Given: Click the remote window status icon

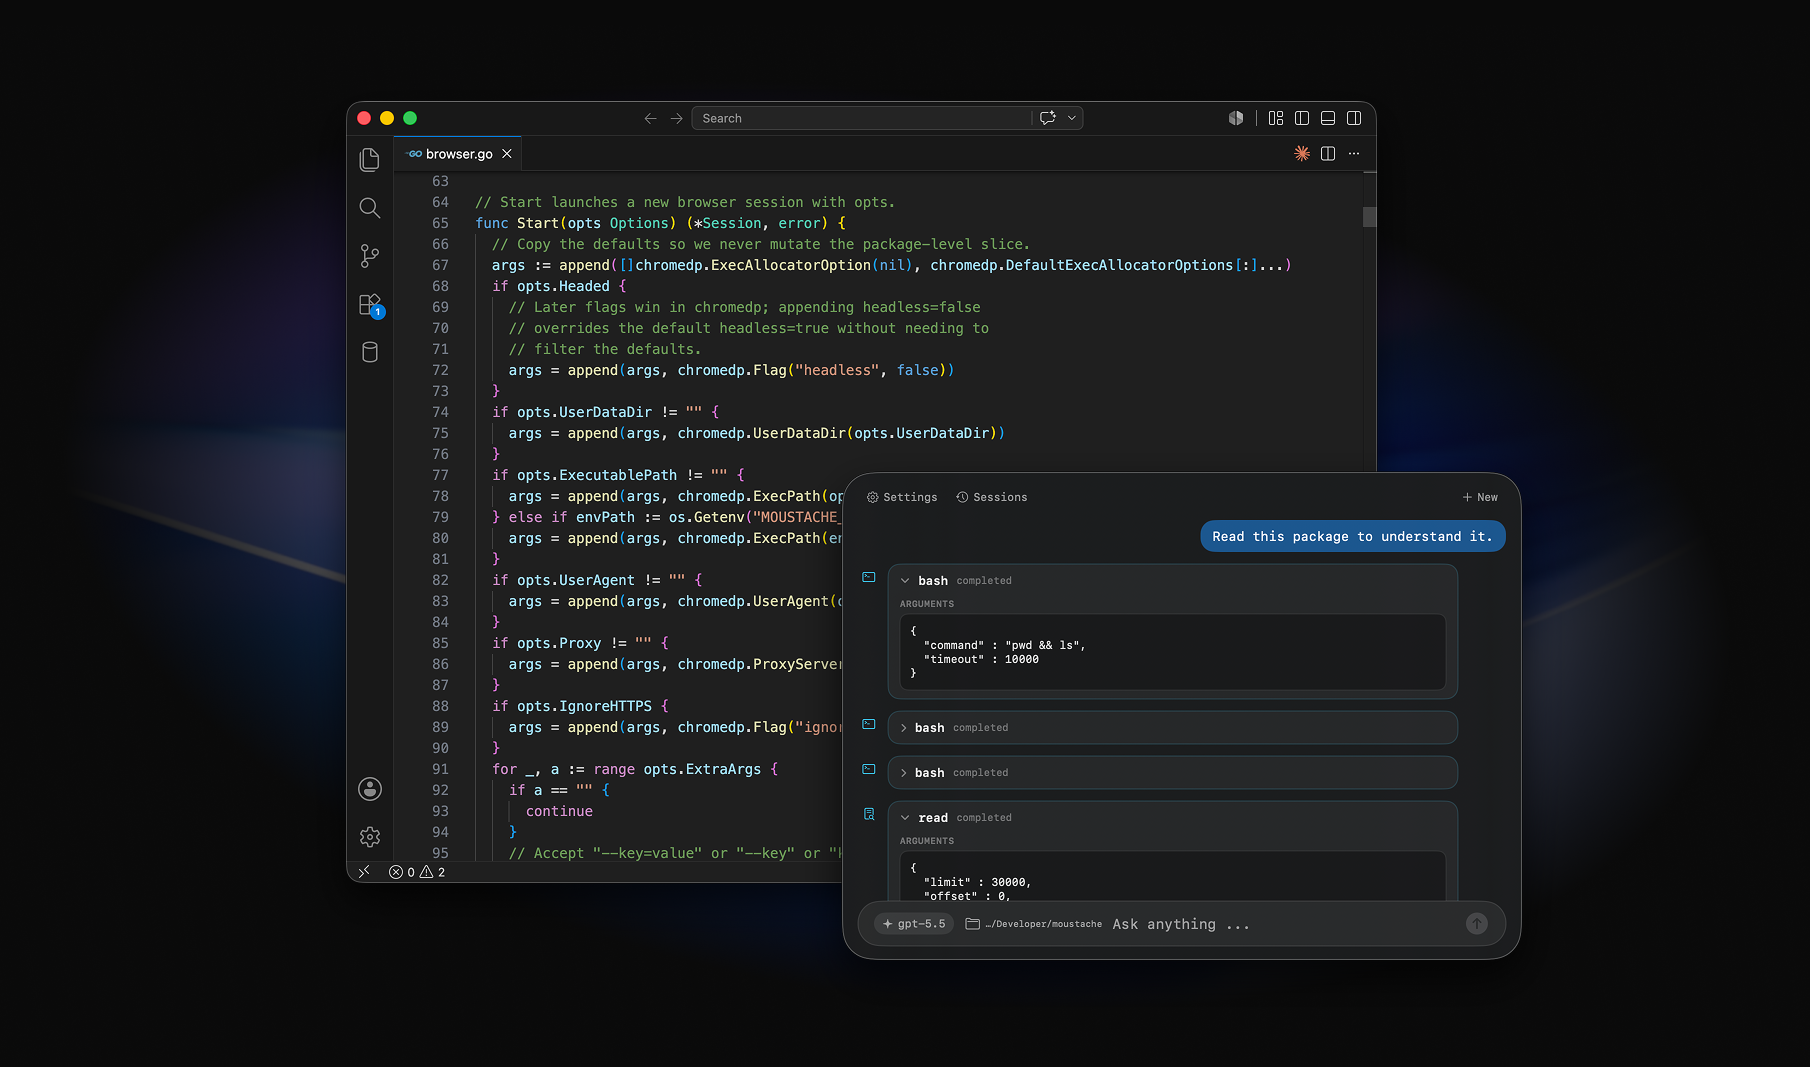Looking at the screenshot, I should 364,872.
